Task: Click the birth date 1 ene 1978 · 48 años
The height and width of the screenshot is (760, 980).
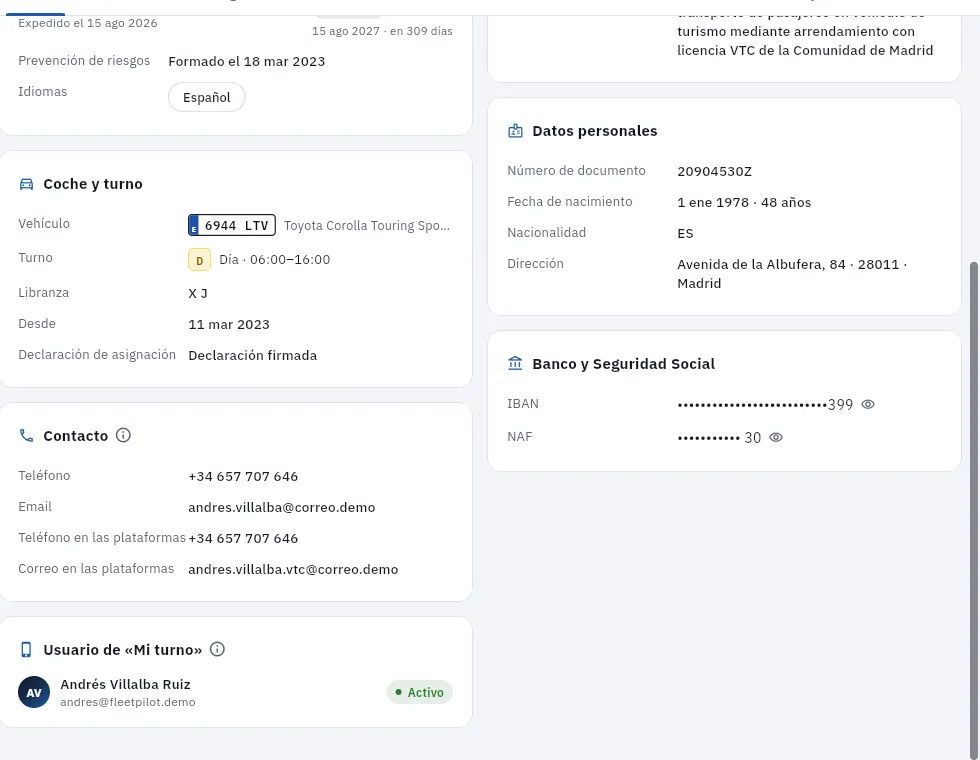Action: (x=744, y=202)
